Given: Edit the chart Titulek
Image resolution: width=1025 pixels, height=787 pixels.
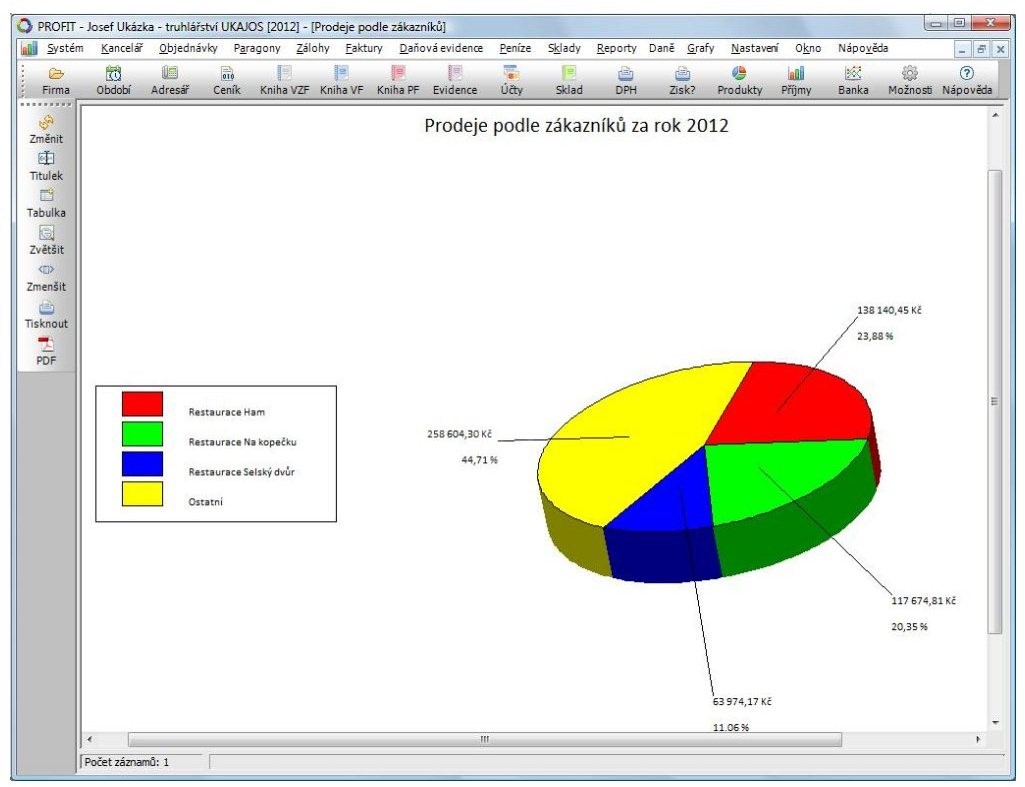Looking at the screenshot, I should pos(46,166).
